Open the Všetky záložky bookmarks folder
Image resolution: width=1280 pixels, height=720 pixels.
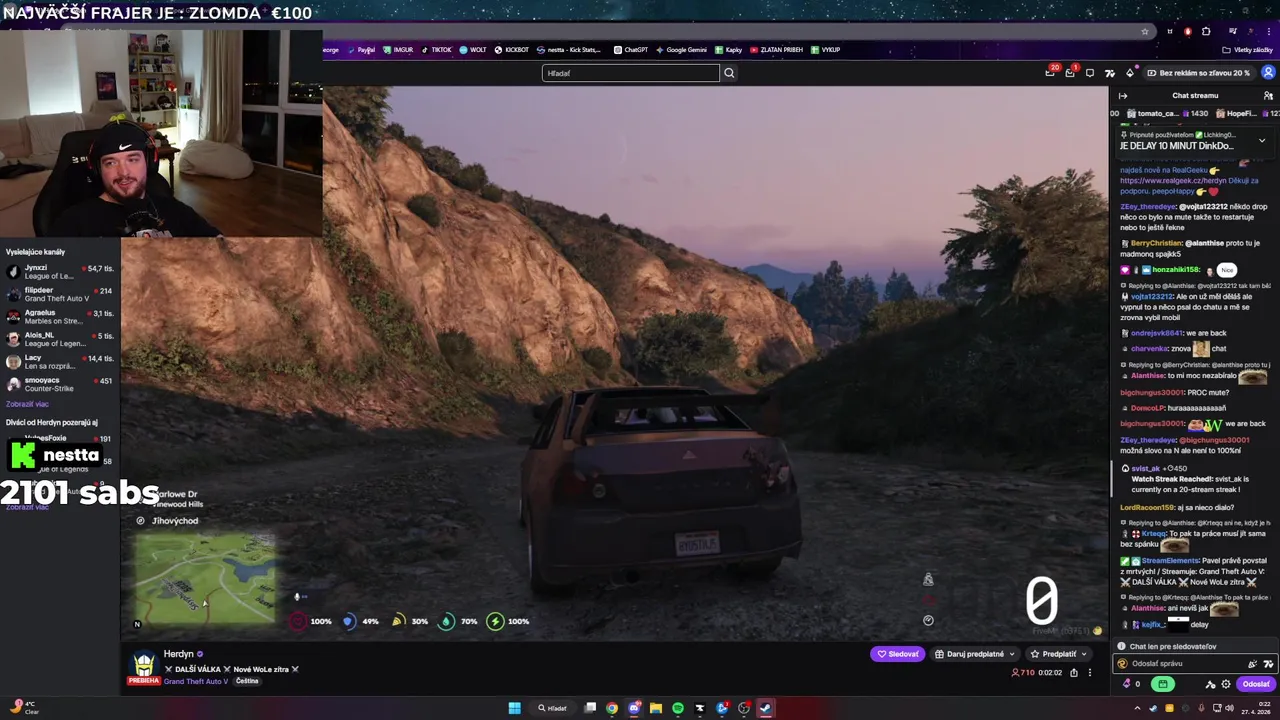1247,50
